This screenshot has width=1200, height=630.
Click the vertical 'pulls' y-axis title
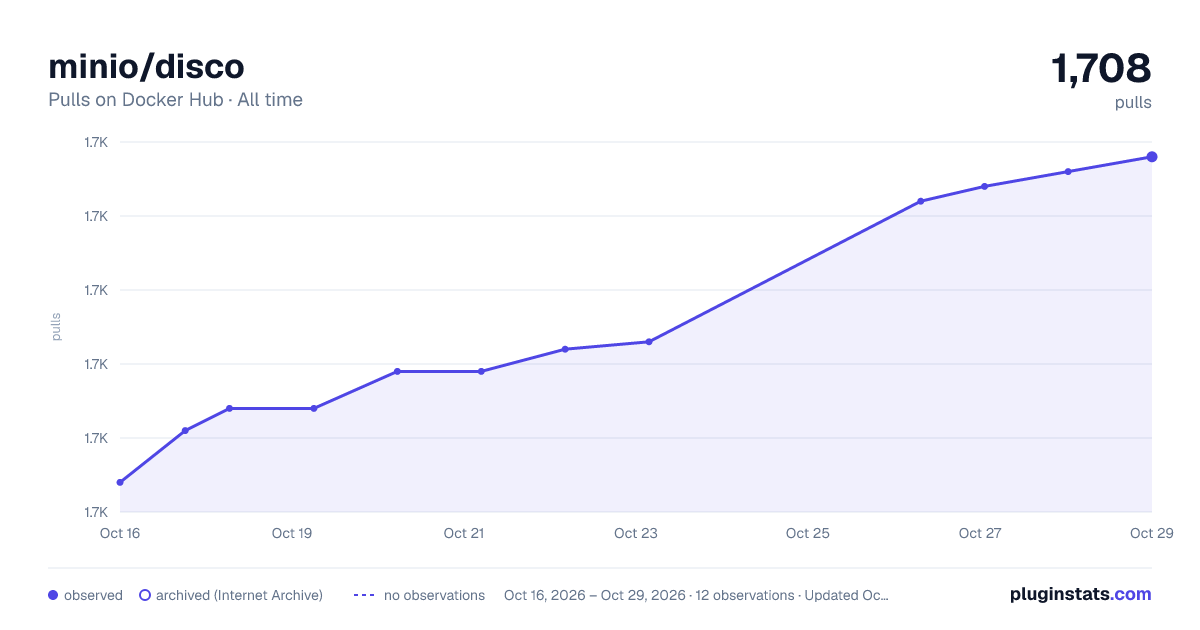pos(56,327)
